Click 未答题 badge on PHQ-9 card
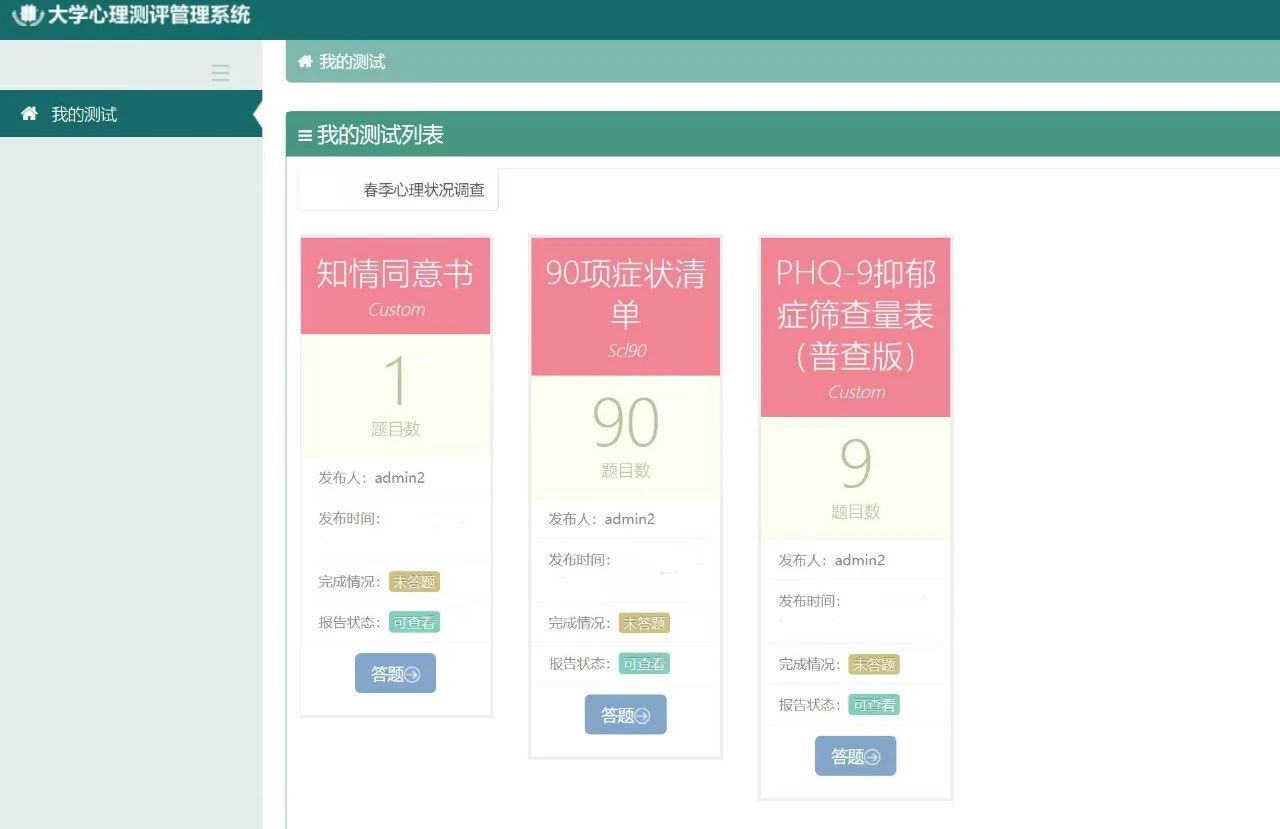Viewport: 1280px width, 829px height. coord(874,664)
